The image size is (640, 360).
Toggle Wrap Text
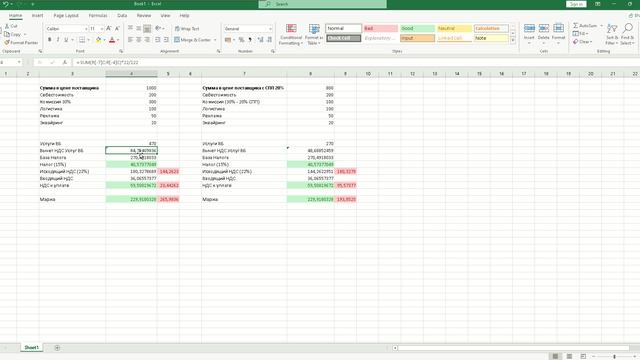tap(187, 29)
